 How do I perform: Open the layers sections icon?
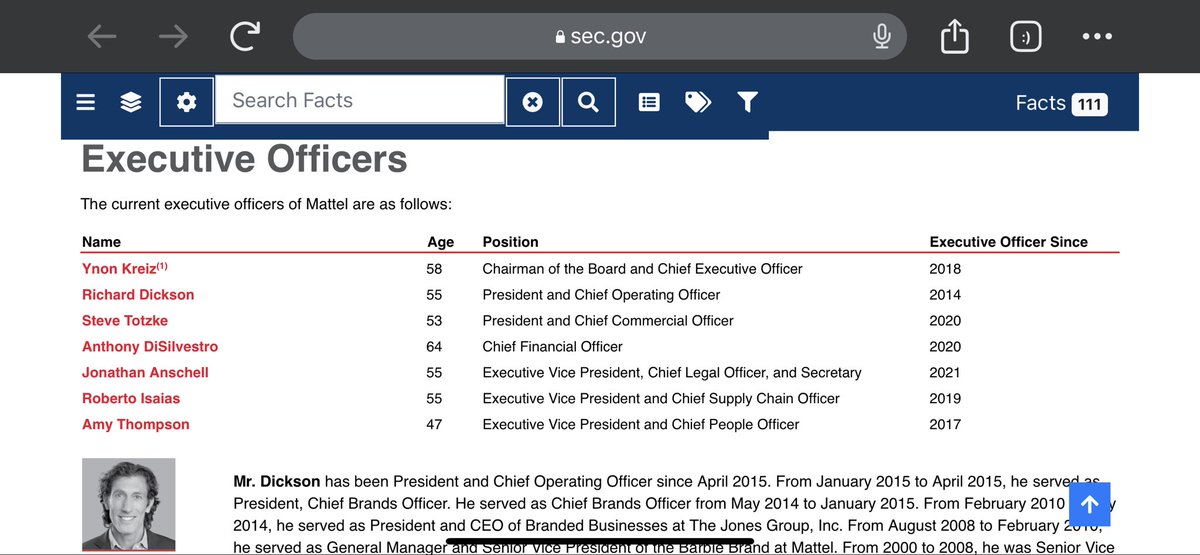(x=131, y=102)
